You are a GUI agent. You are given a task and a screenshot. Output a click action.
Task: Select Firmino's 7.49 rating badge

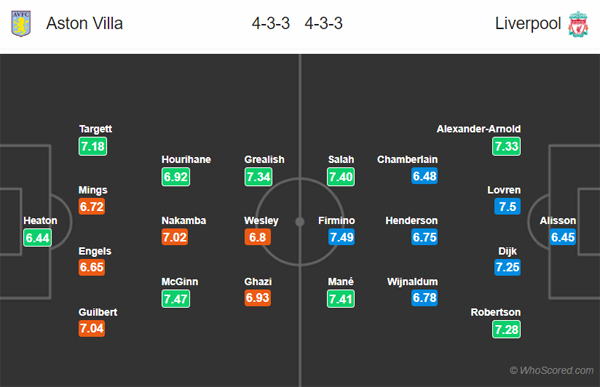[x=341, y=237]
